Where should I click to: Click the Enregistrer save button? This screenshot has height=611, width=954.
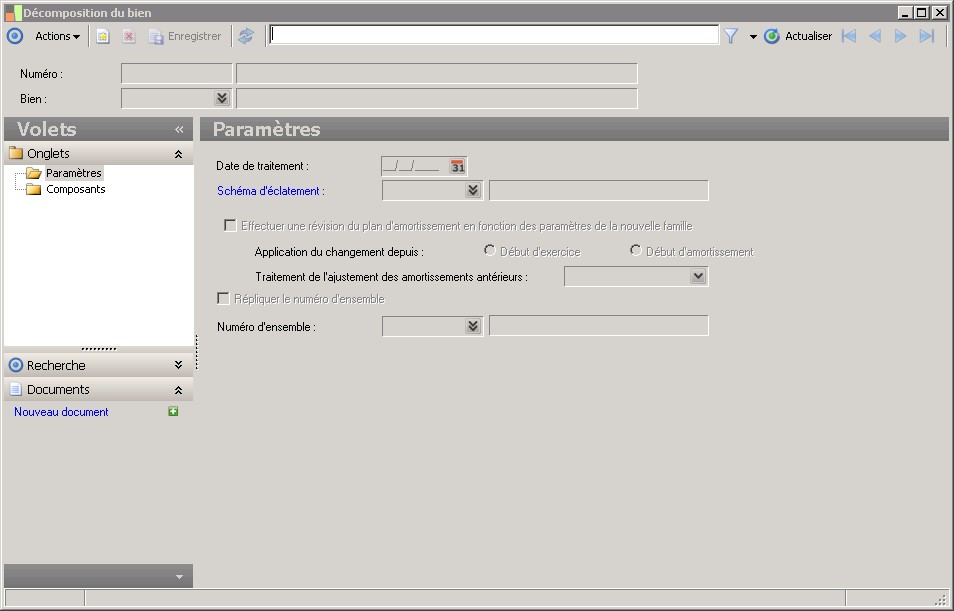[x=185, y=37]
